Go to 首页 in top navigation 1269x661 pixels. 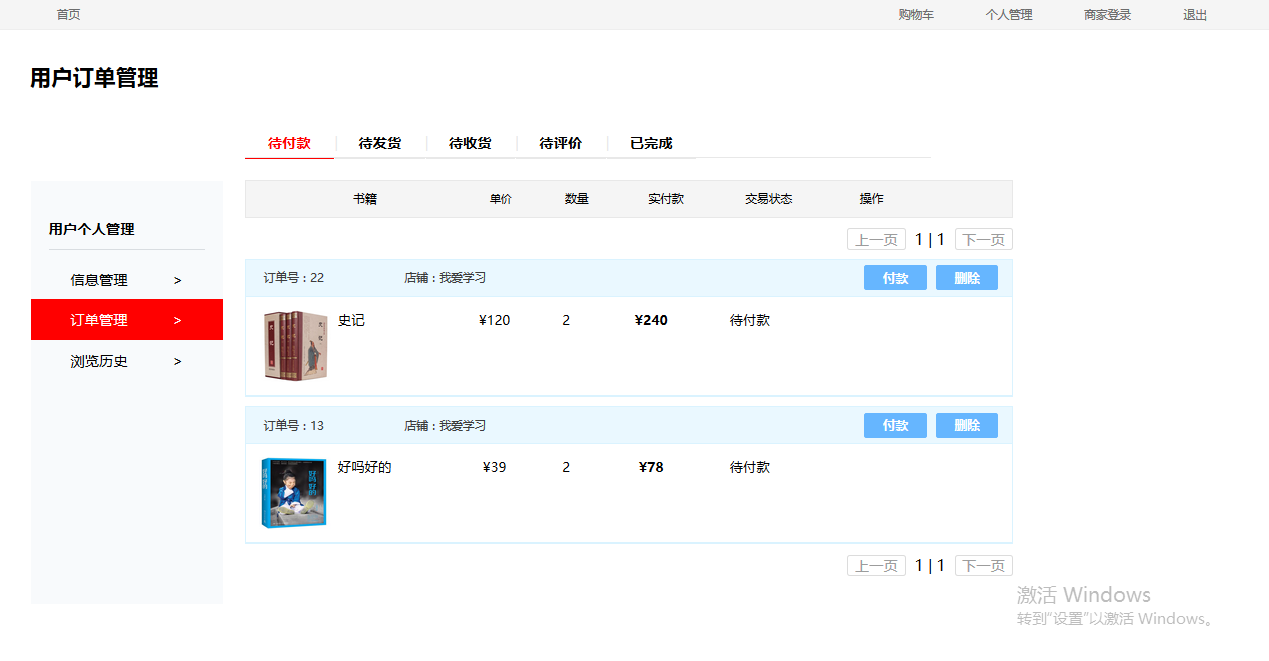point(68,15)
